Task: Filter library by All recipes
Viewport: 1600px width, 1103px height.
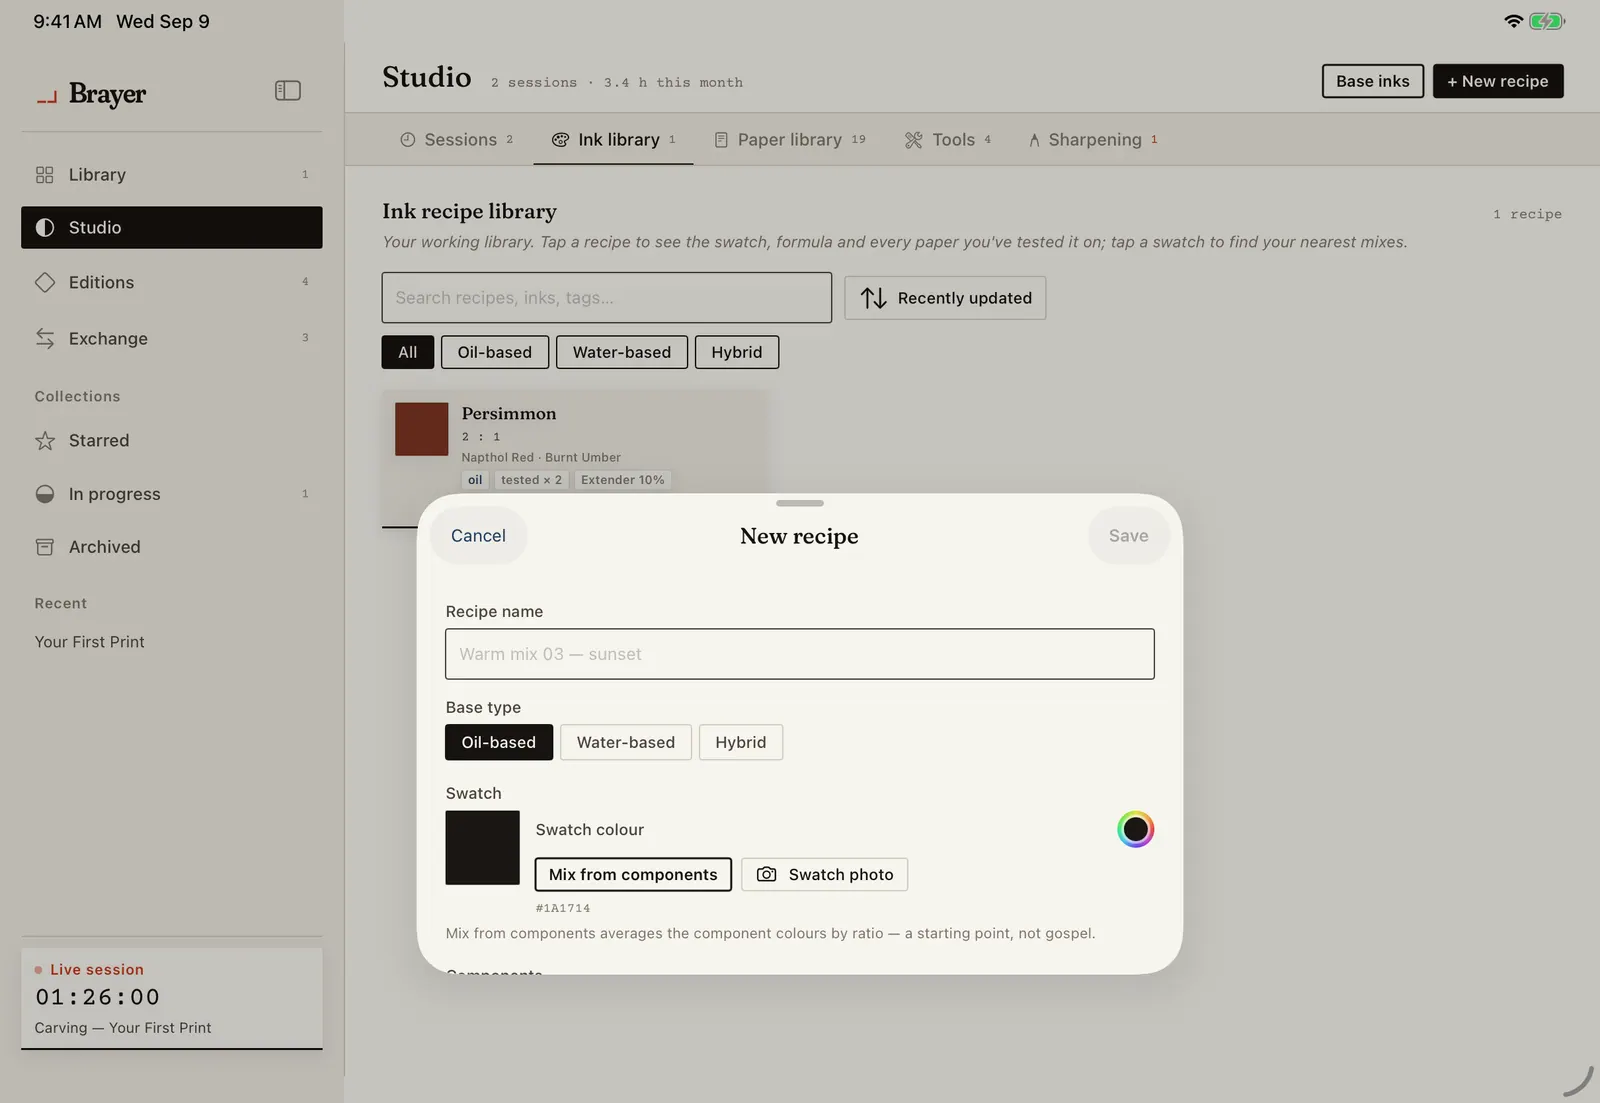Action: (408, 353)
